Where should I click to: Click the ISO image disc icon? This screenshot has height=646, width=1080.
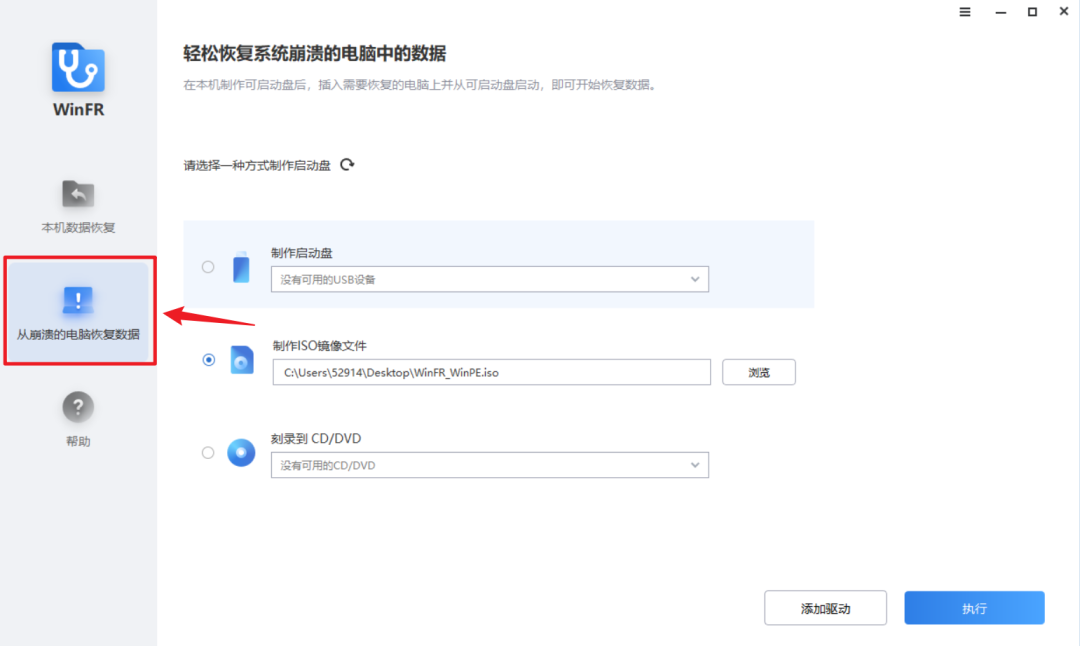point(241,361)
